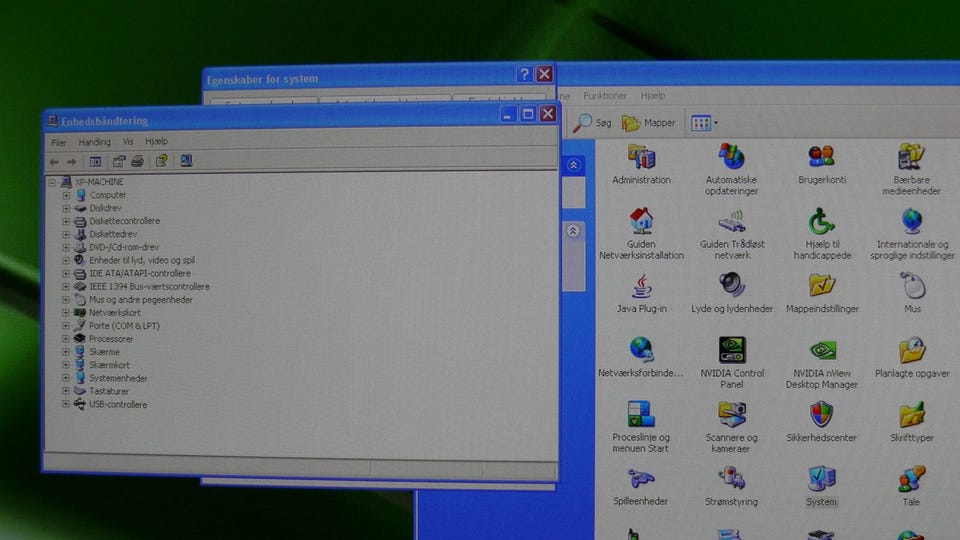Screen dimensions: 960x540
Task: Select IEEE 1394 Bus-værtscontrollere row
Action: (x=149, y=287)
